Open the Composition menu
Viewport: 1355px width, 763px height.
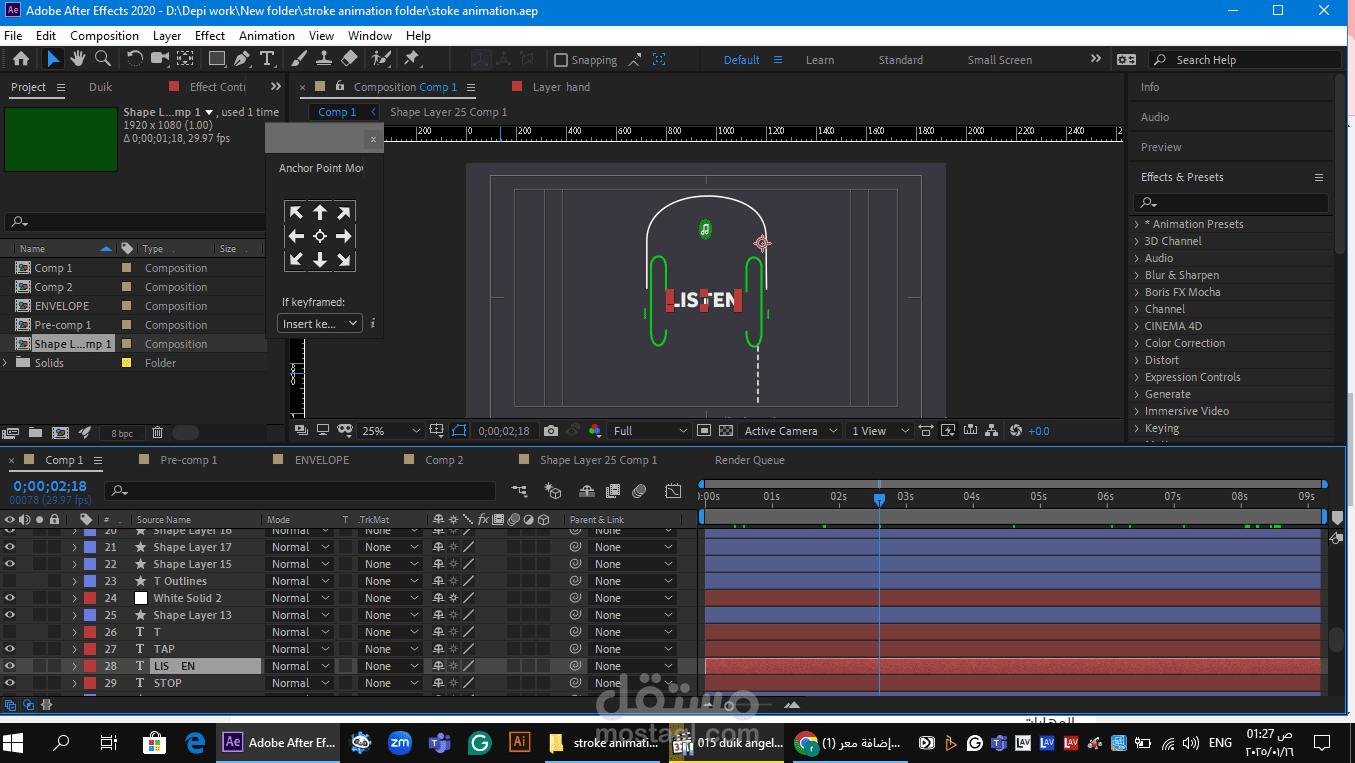pyautogui.click(x=104, y=35)
